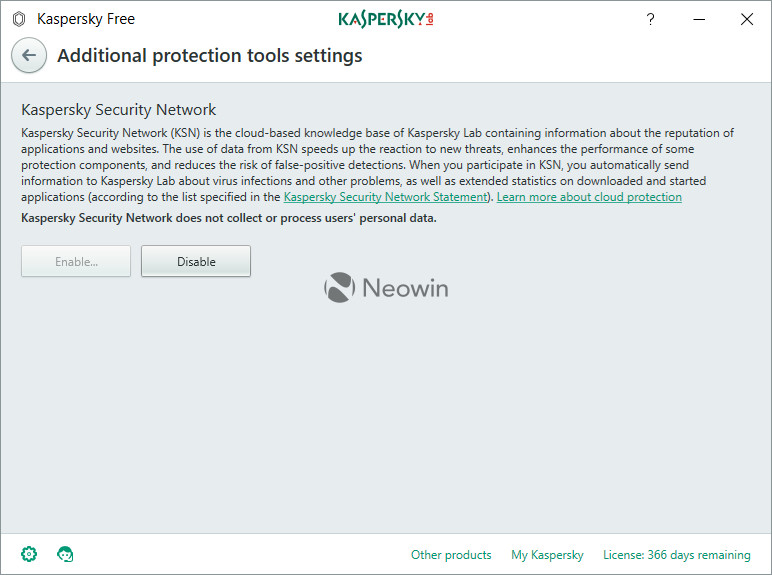The image size is (772, 575).
Task: Minimize the Kaspersky Free window
Action: (699, 19)
